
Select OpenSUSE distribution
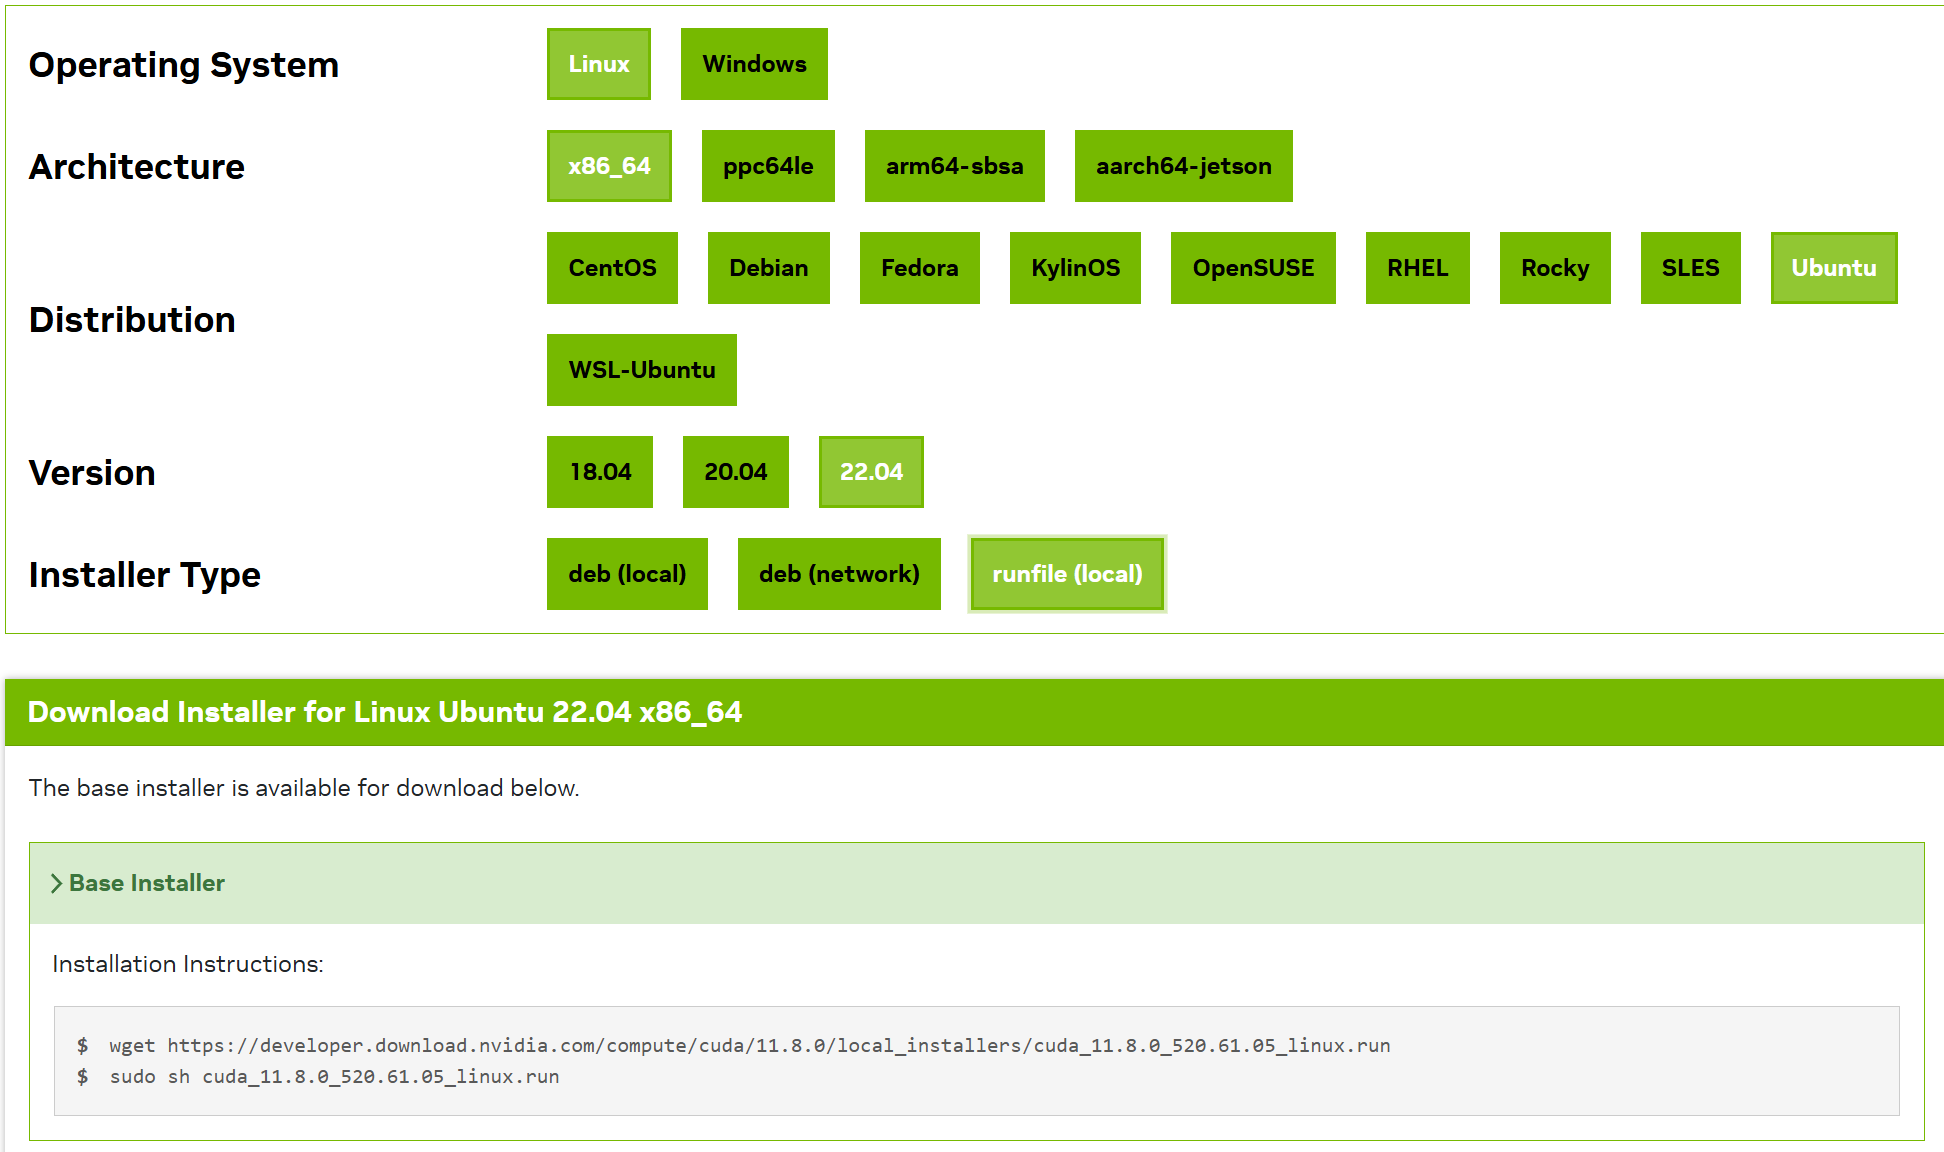tap(1253, 268)
